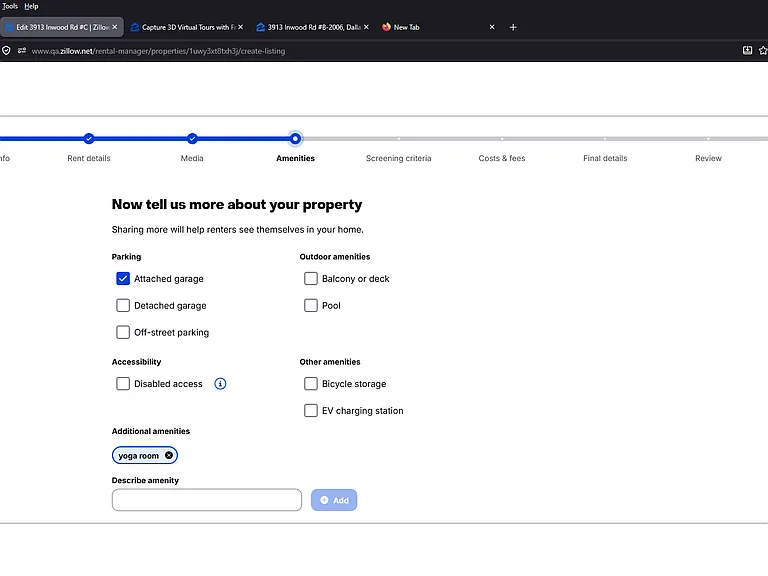Viewport: 768px width, 576px height.
Task: Uncheck the Attached garage checkbox
Action: tap(123, 279)
